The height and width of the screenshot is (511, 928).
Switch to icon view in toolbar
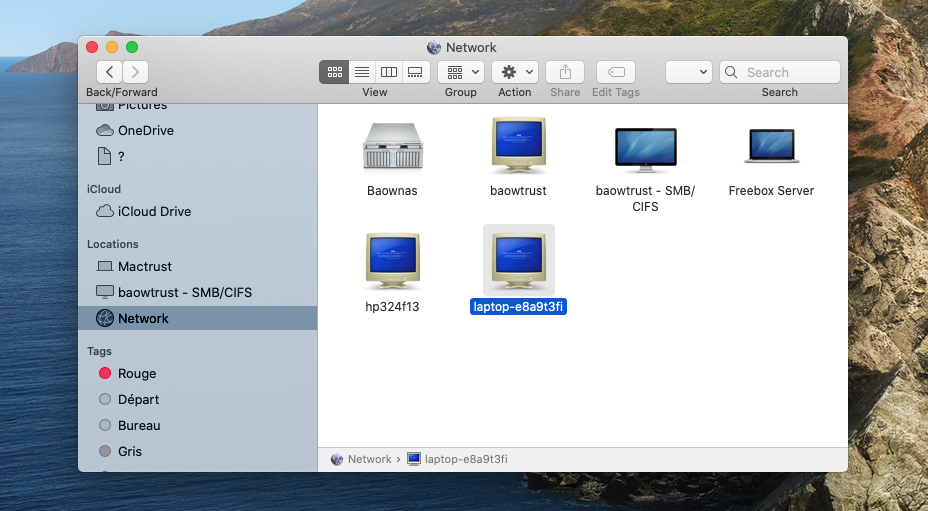pos(335,72)
